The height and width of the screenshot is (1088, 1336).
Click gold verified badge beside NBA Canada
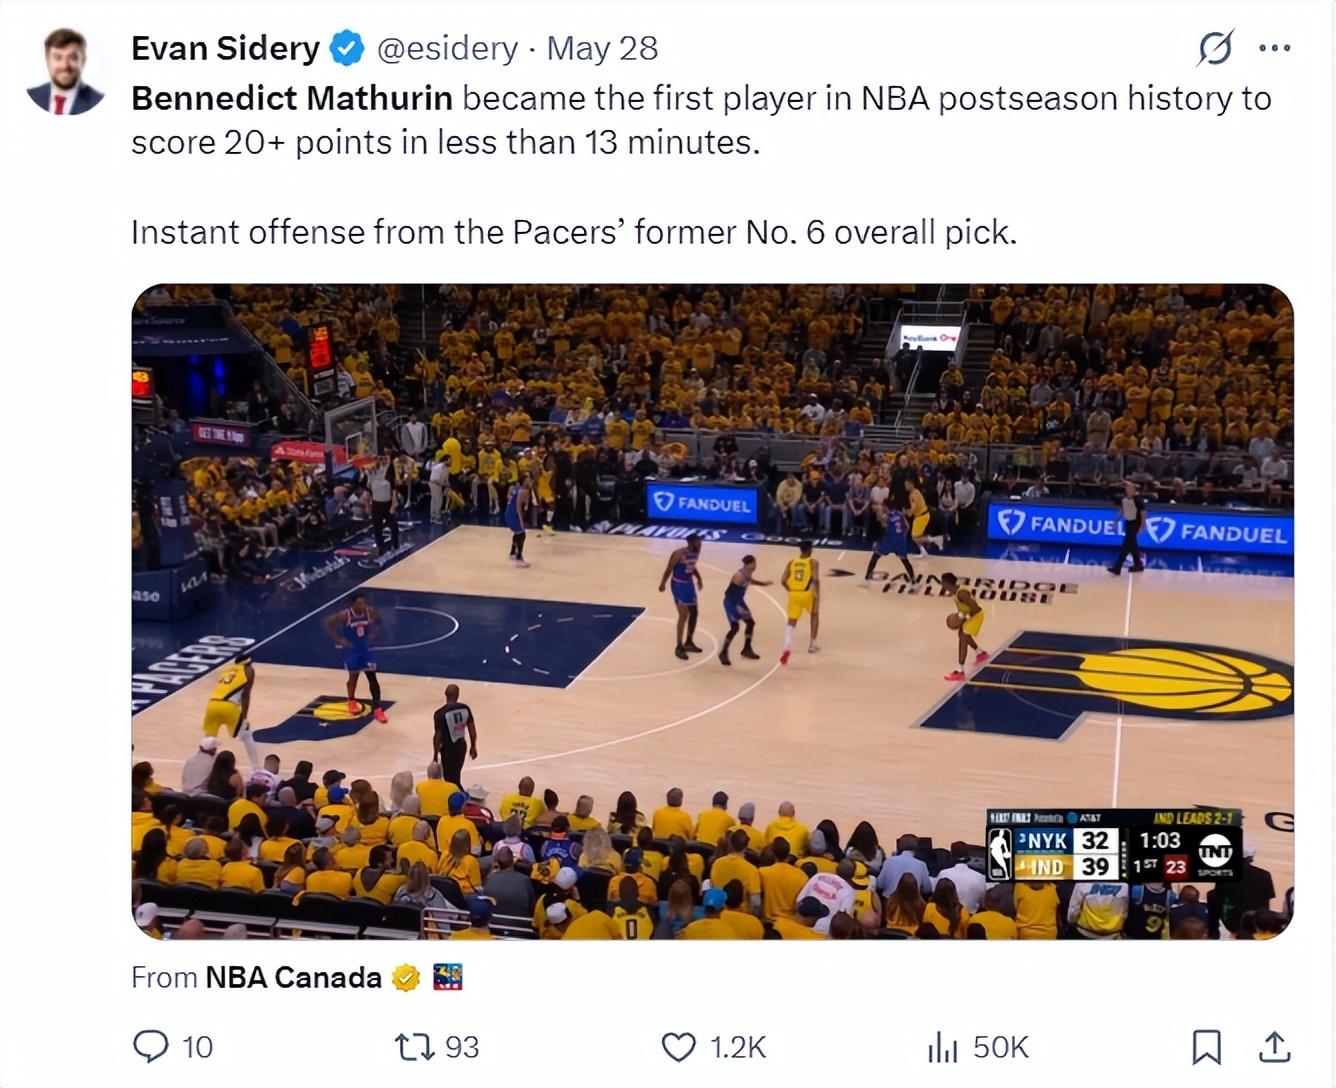405,977
